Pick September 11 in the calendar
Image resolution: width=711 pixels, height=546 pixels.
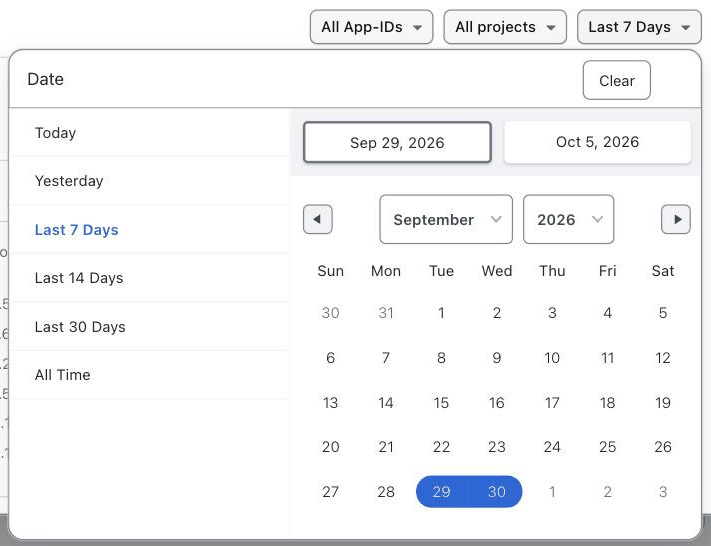(x=608, y=358)
